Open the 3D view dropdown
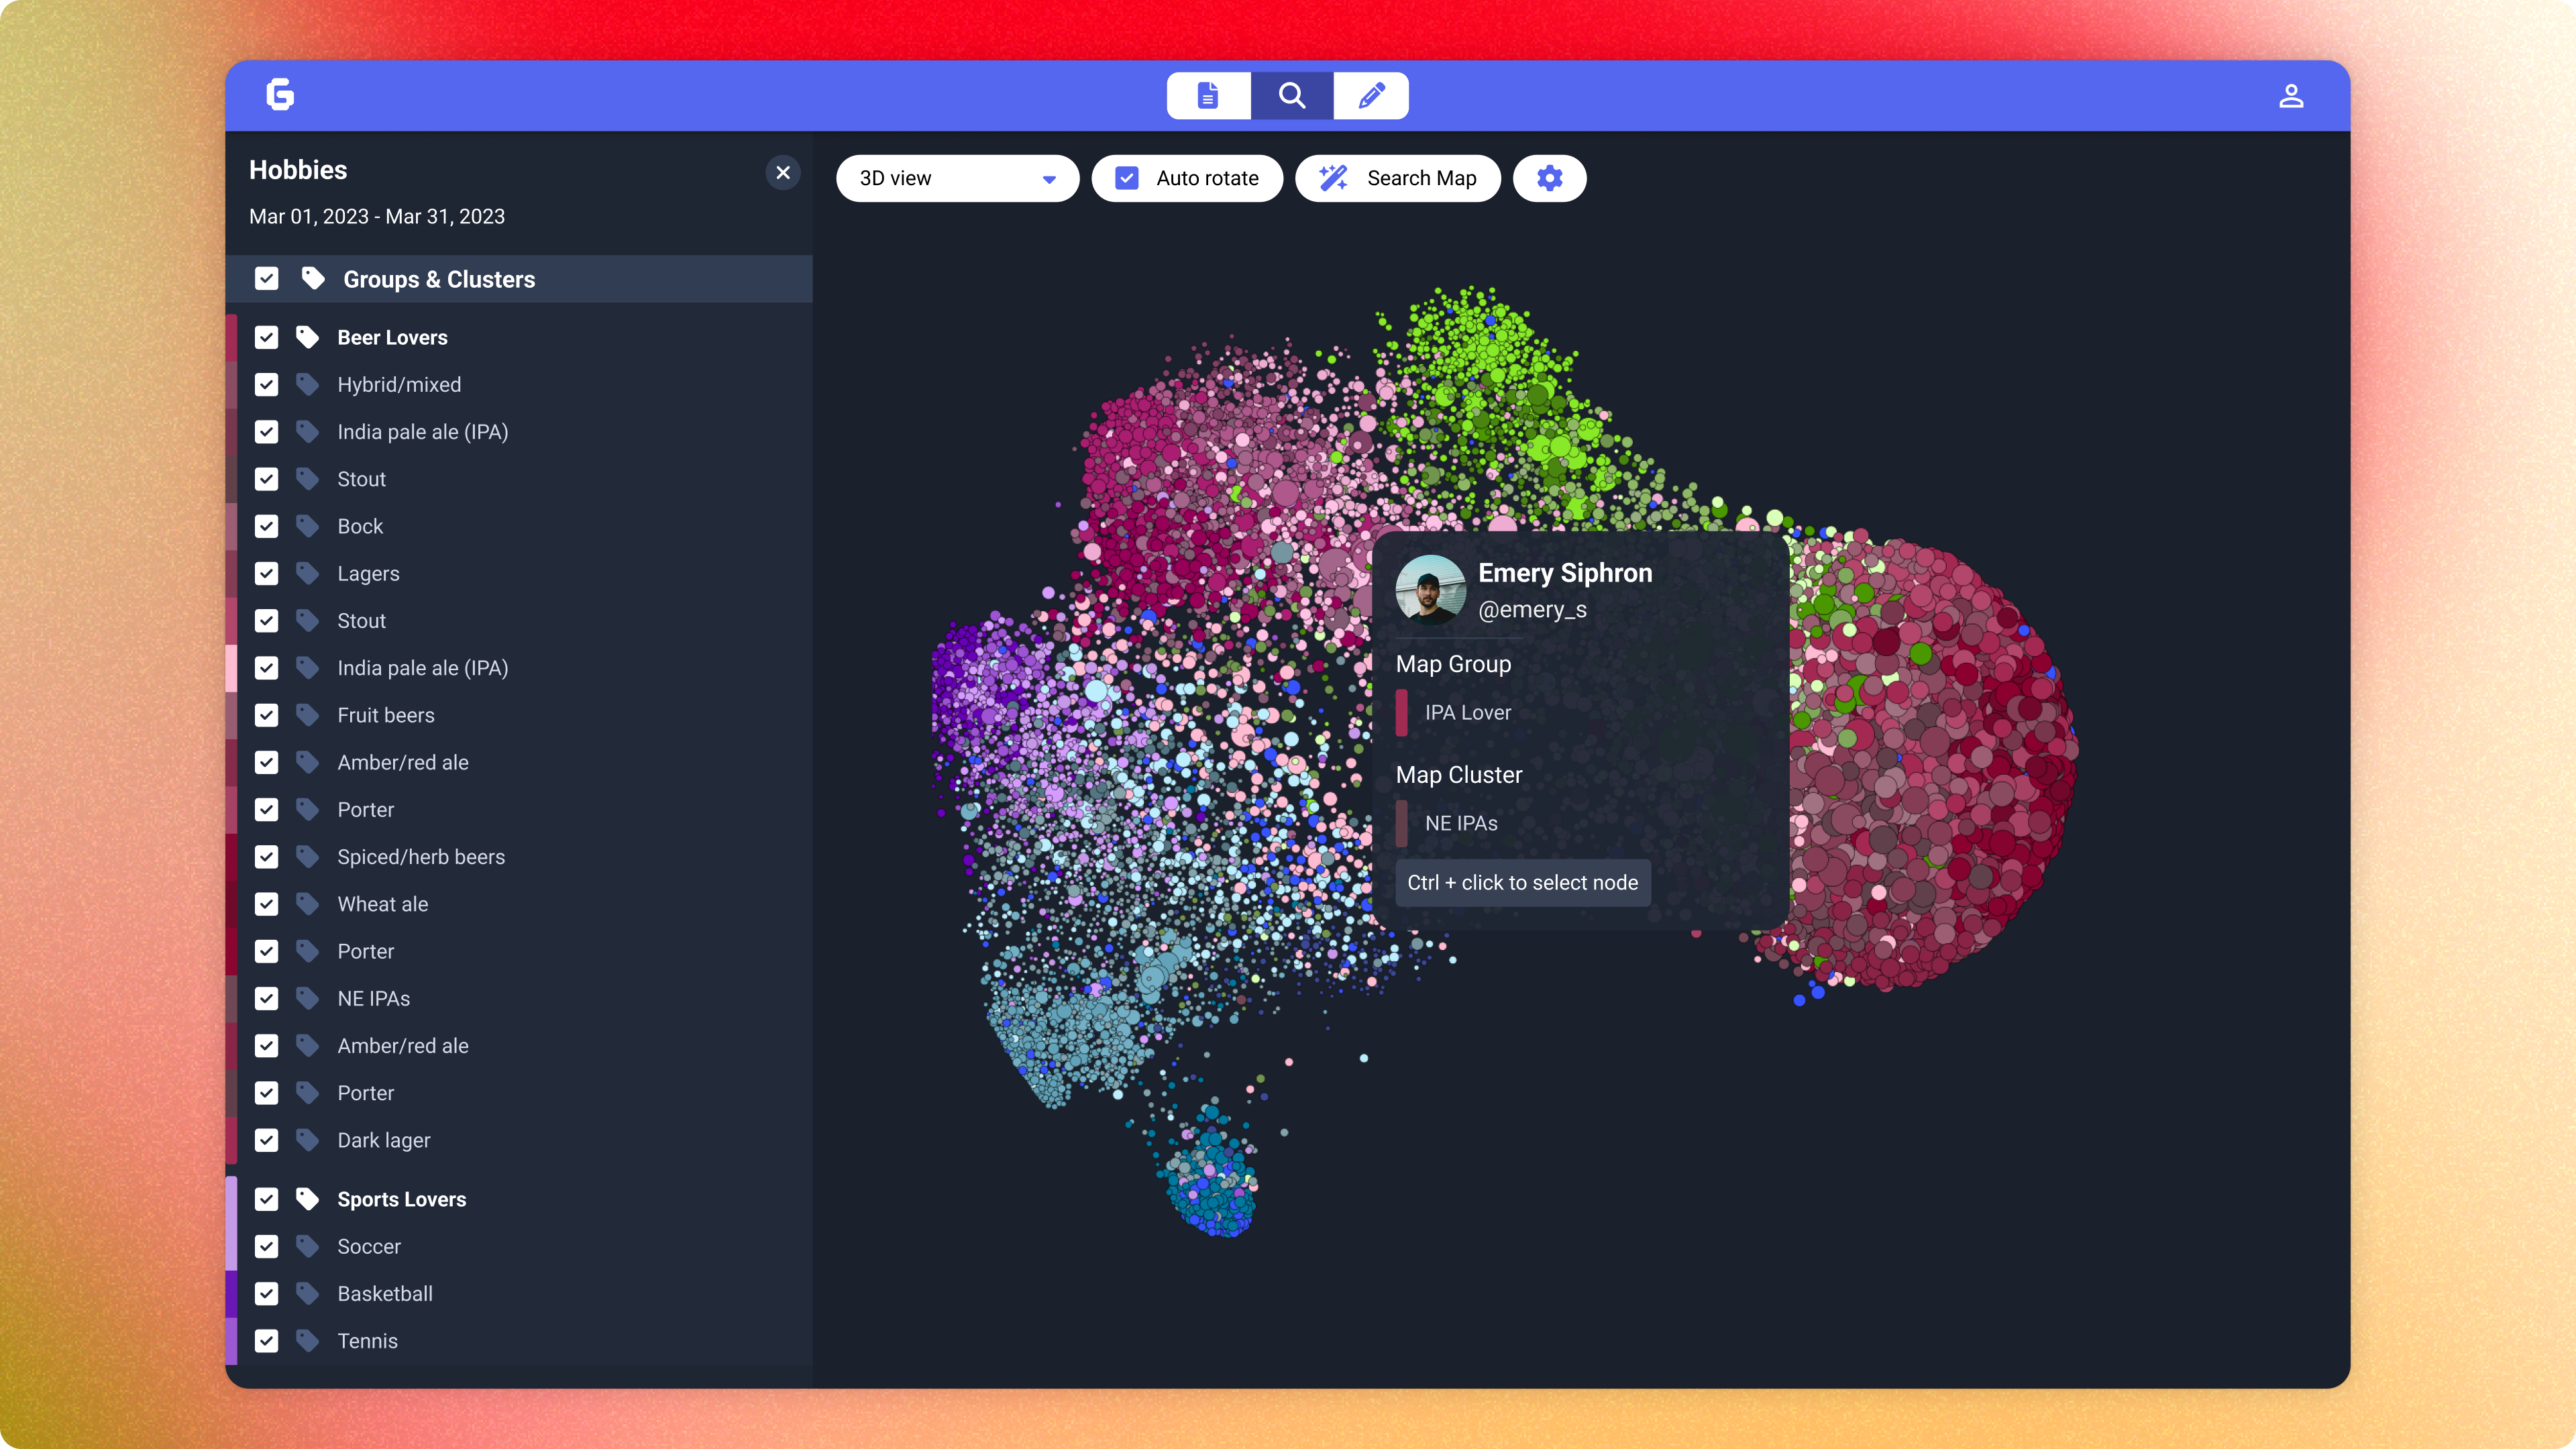Image resolution: width=2576 pixels, height=1449 pixels. (x=957, y=178)
